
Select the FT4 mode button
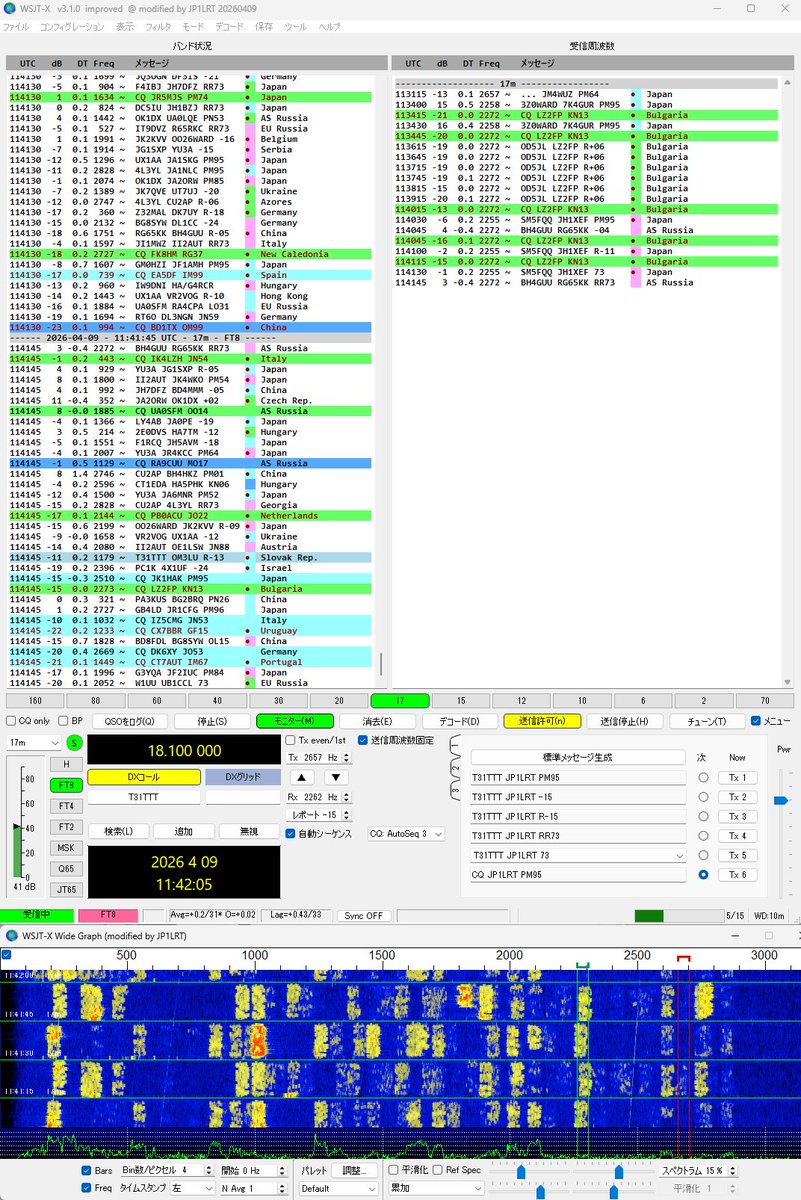click(66, 805)
